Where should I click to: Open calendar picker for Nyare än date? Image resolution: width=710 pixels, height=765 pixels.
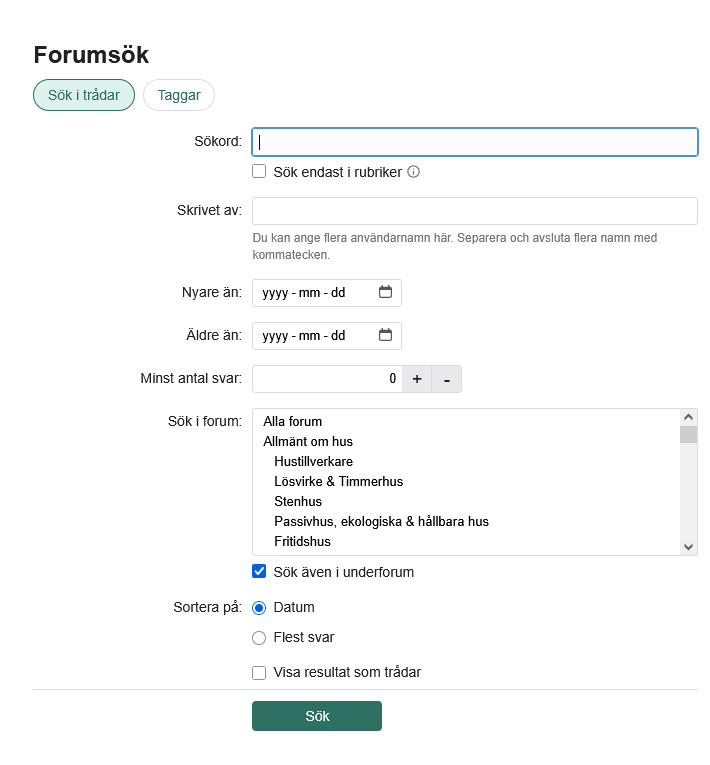[x=386, y=293]
